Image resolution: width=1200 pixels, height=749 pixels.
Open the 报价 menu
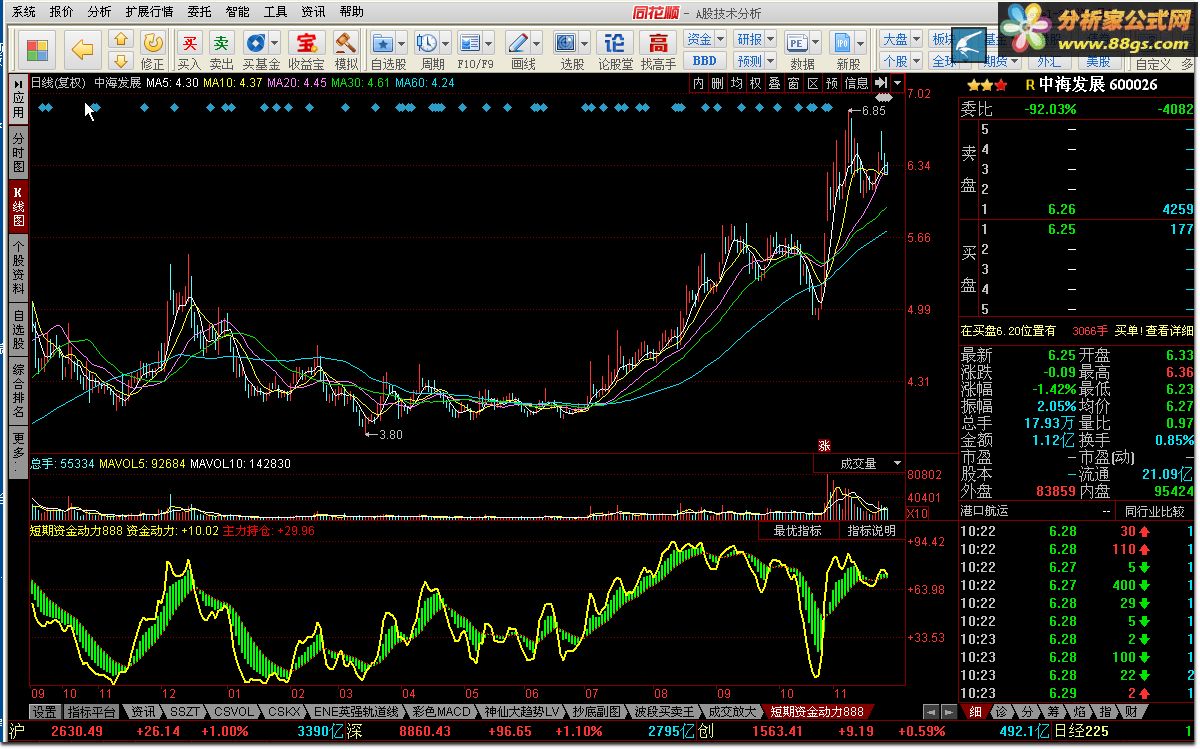[61, 12]
